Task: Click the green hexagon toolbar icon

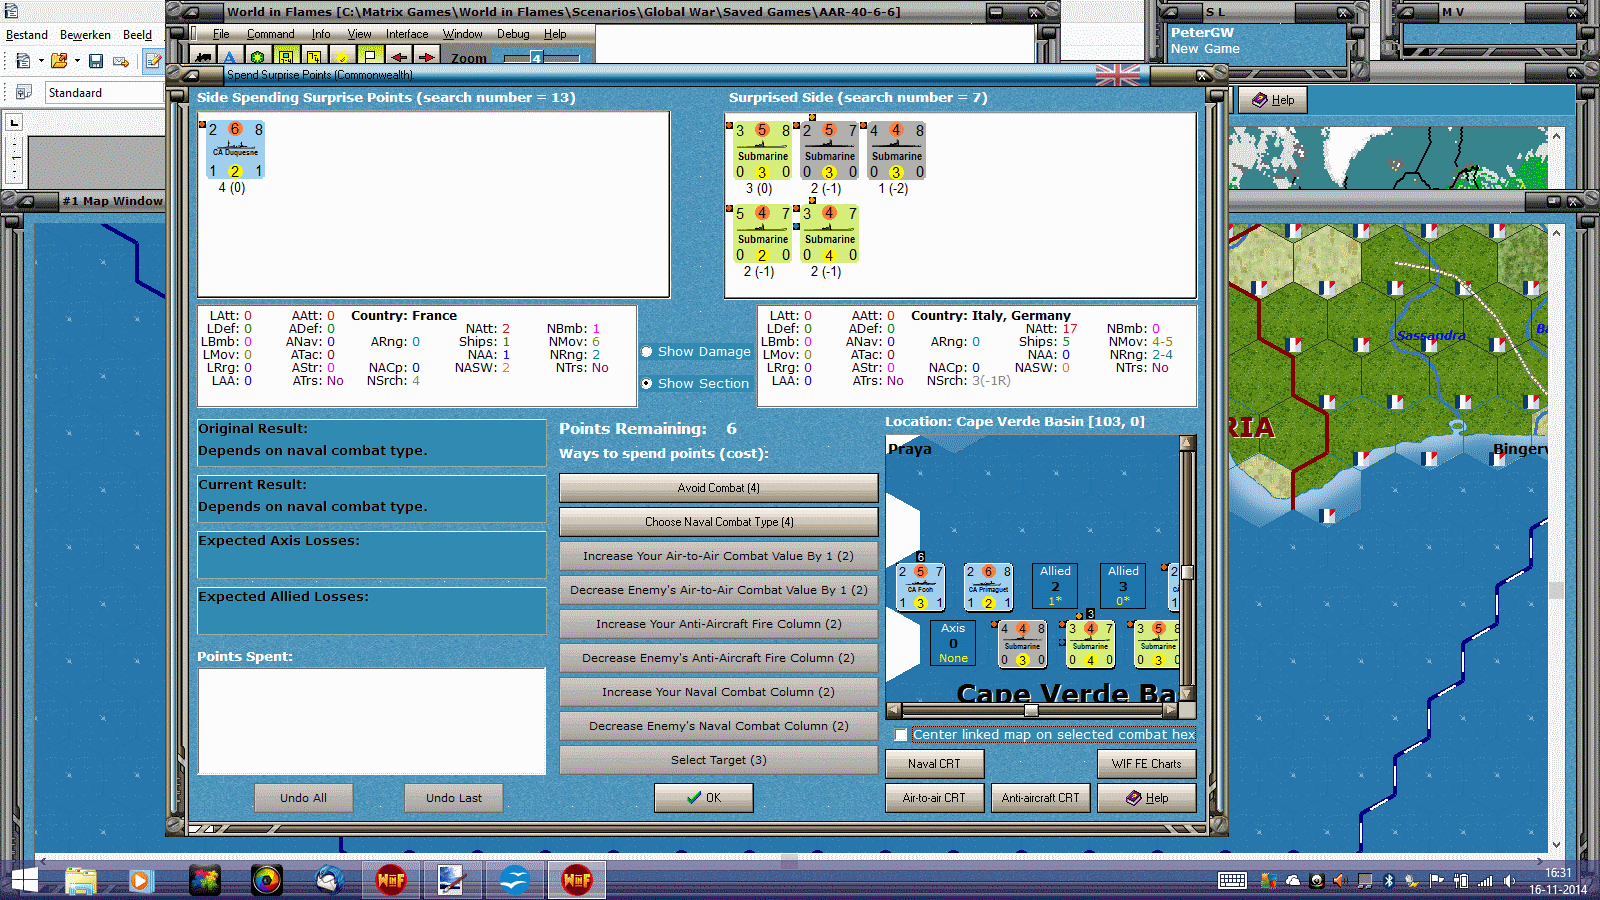Action: click(x=258, y=57)
